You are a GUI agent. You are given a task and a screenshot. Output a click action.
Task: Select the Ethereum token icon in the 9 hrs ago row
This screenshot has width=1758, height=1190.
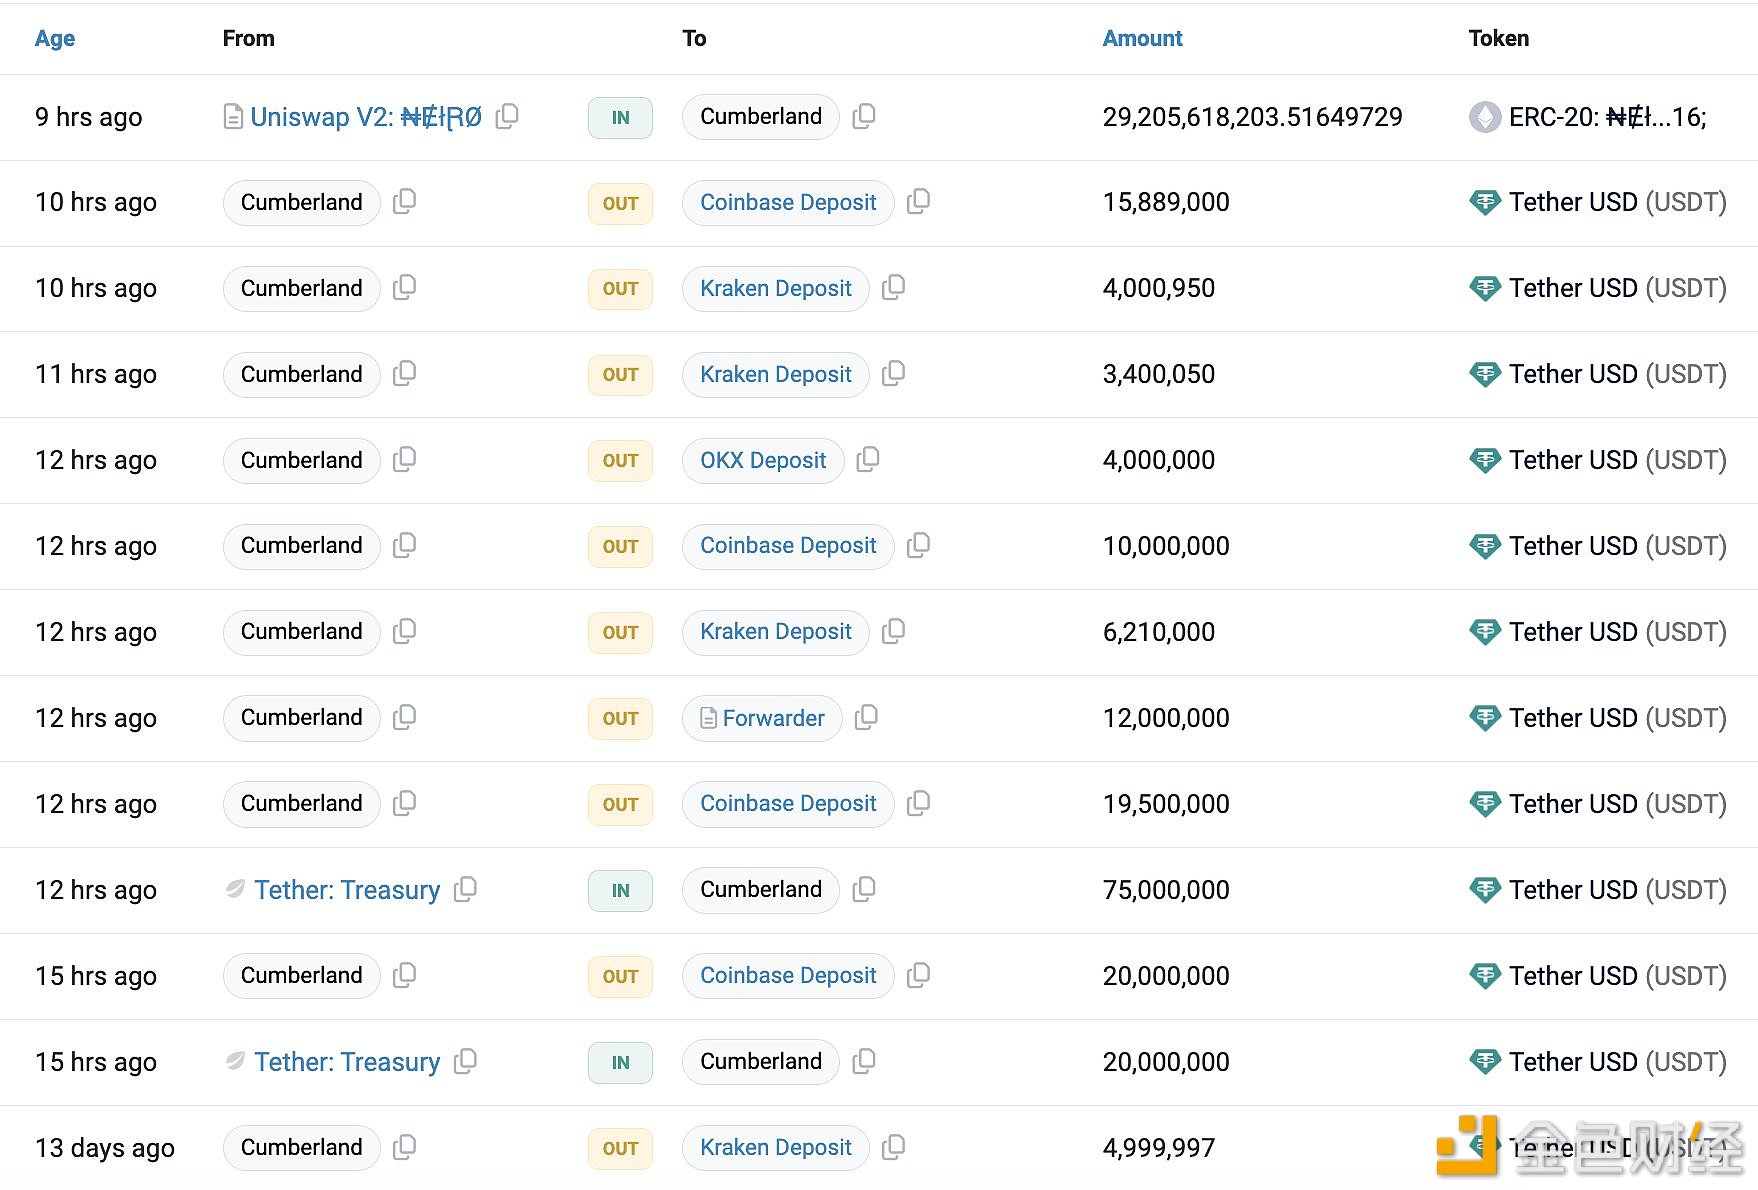coord(1485,117)
